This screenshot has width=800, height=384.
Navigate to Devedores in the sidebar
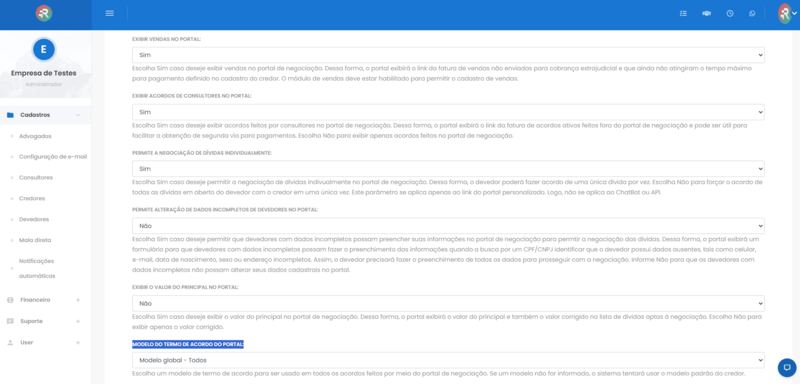(34, 219)
